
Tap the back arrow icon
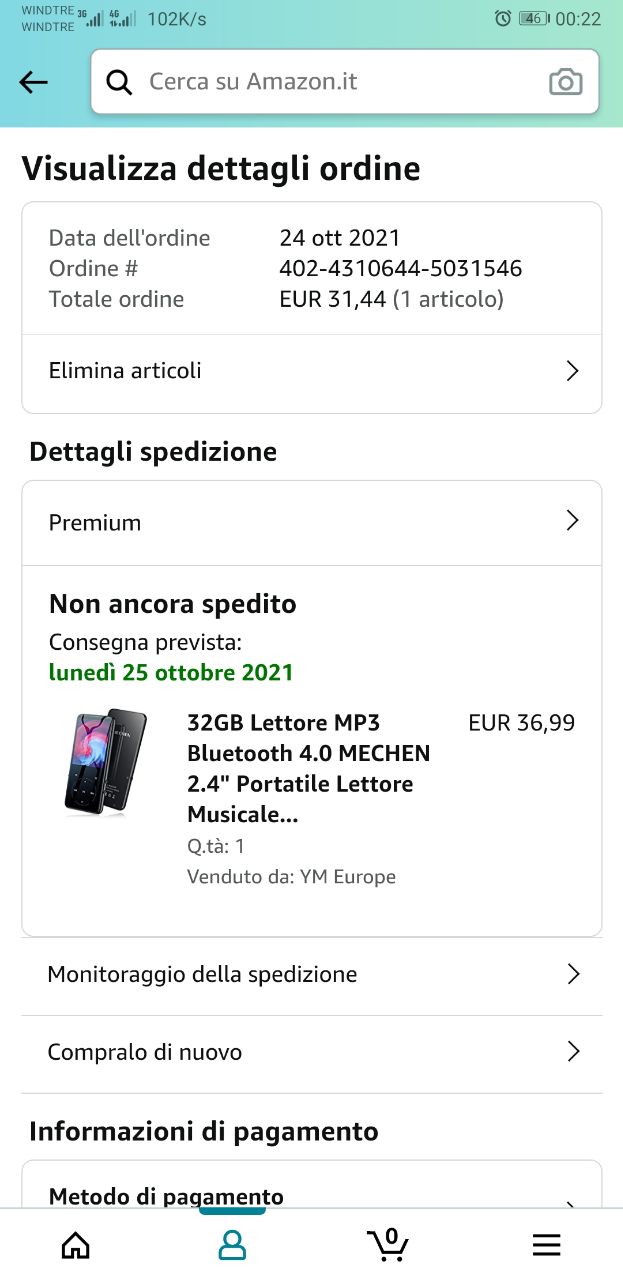point(33,83)
